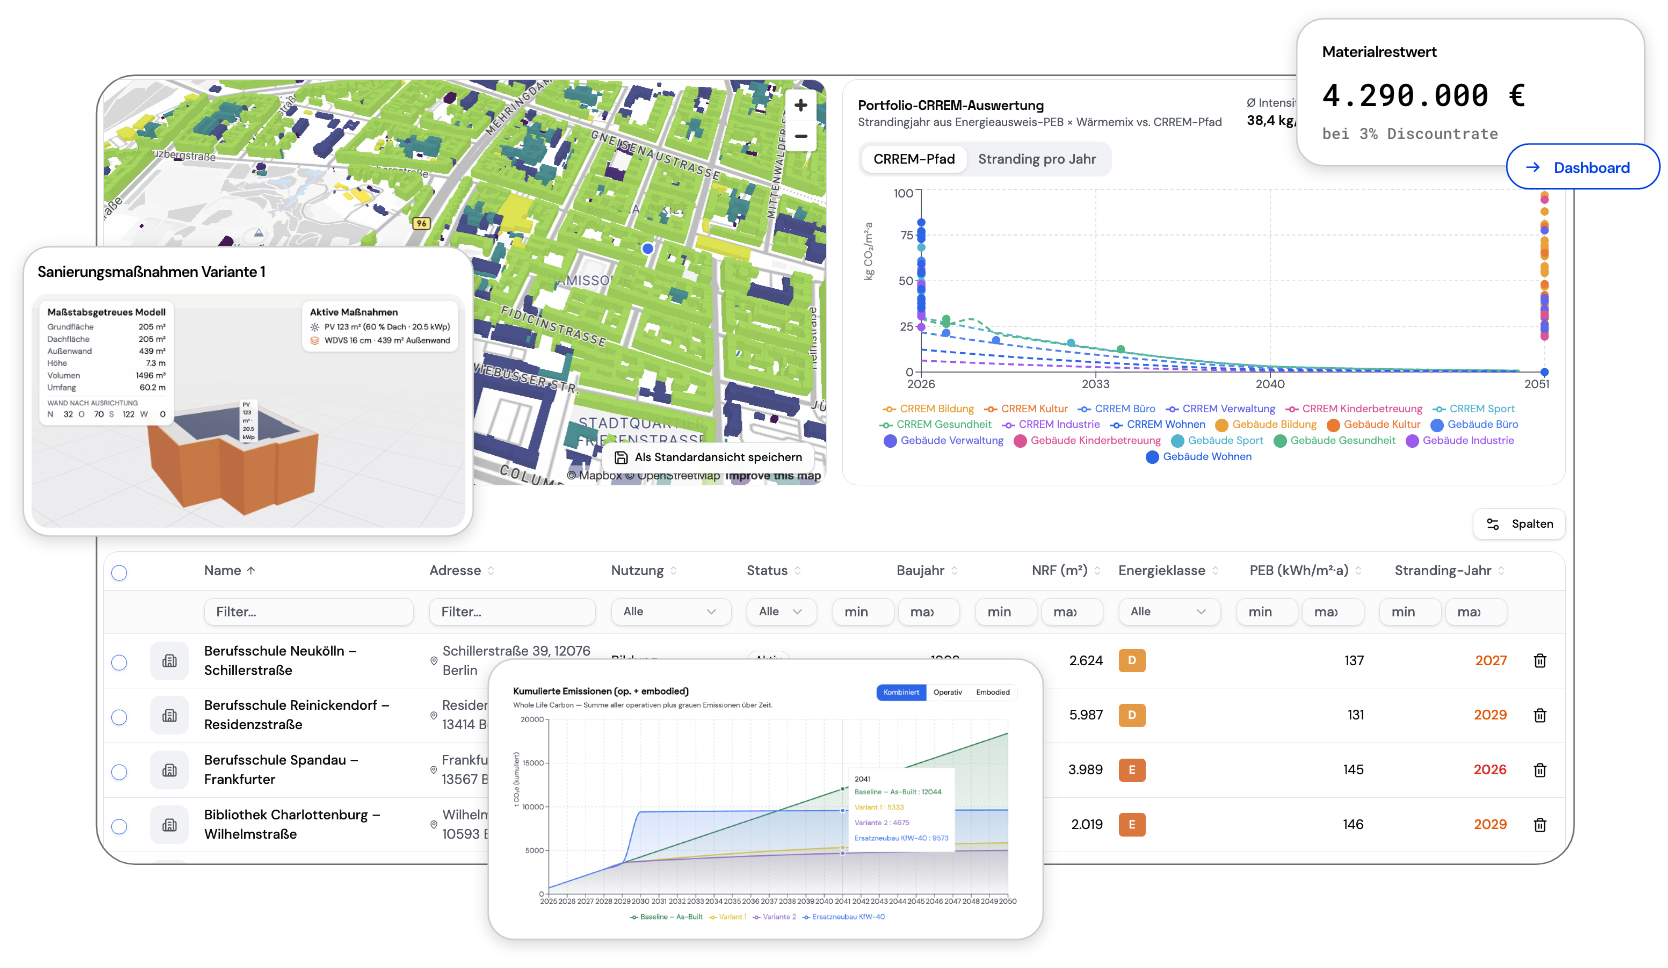
Task: Select the Kombiniert emissions tab
Action: 901,692
